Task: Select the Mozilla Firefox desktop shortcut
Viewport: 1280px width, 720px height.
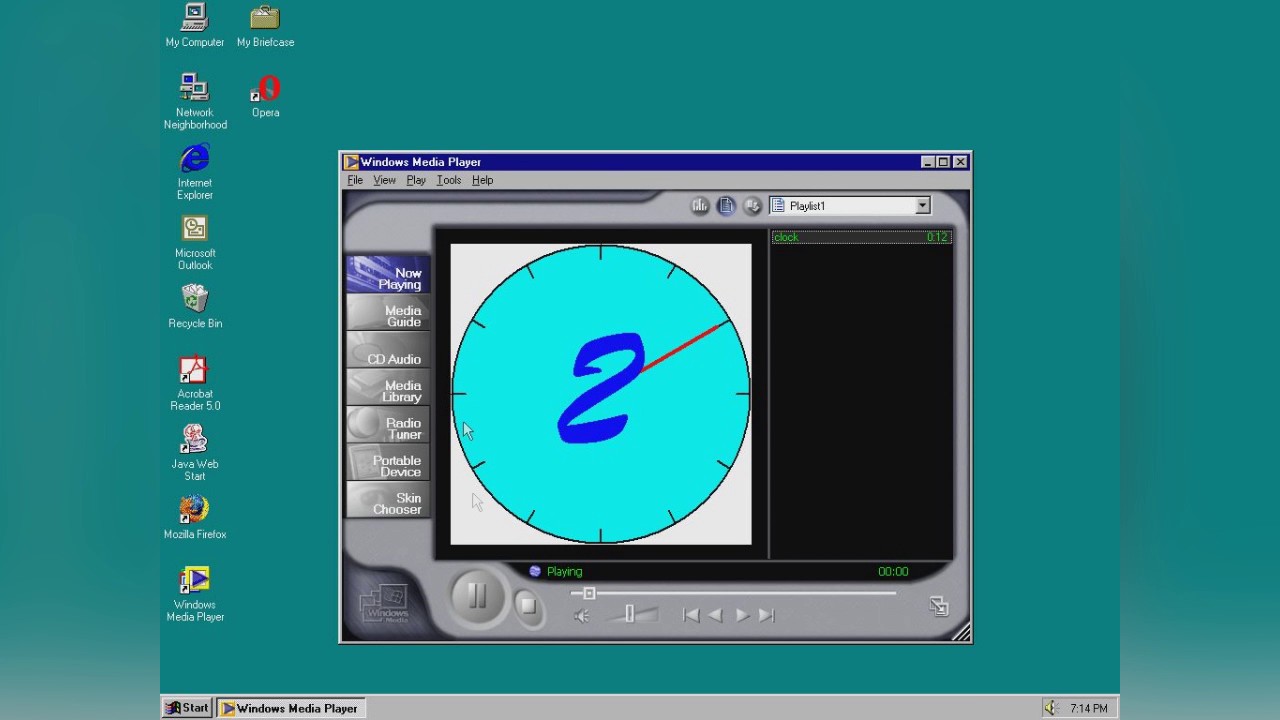Action: tap(195, 517)
